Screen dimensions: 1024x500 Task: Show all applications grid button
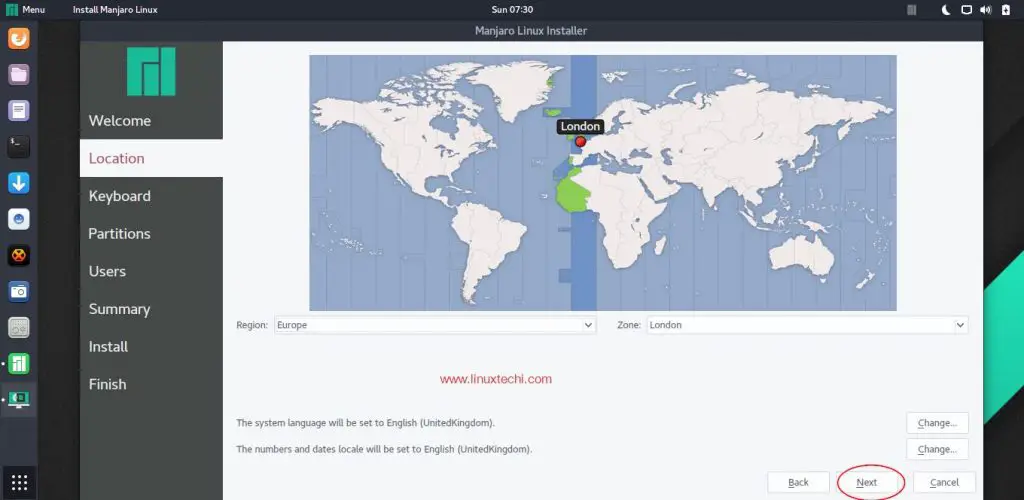pyautogui.click(x=19, y=483)
